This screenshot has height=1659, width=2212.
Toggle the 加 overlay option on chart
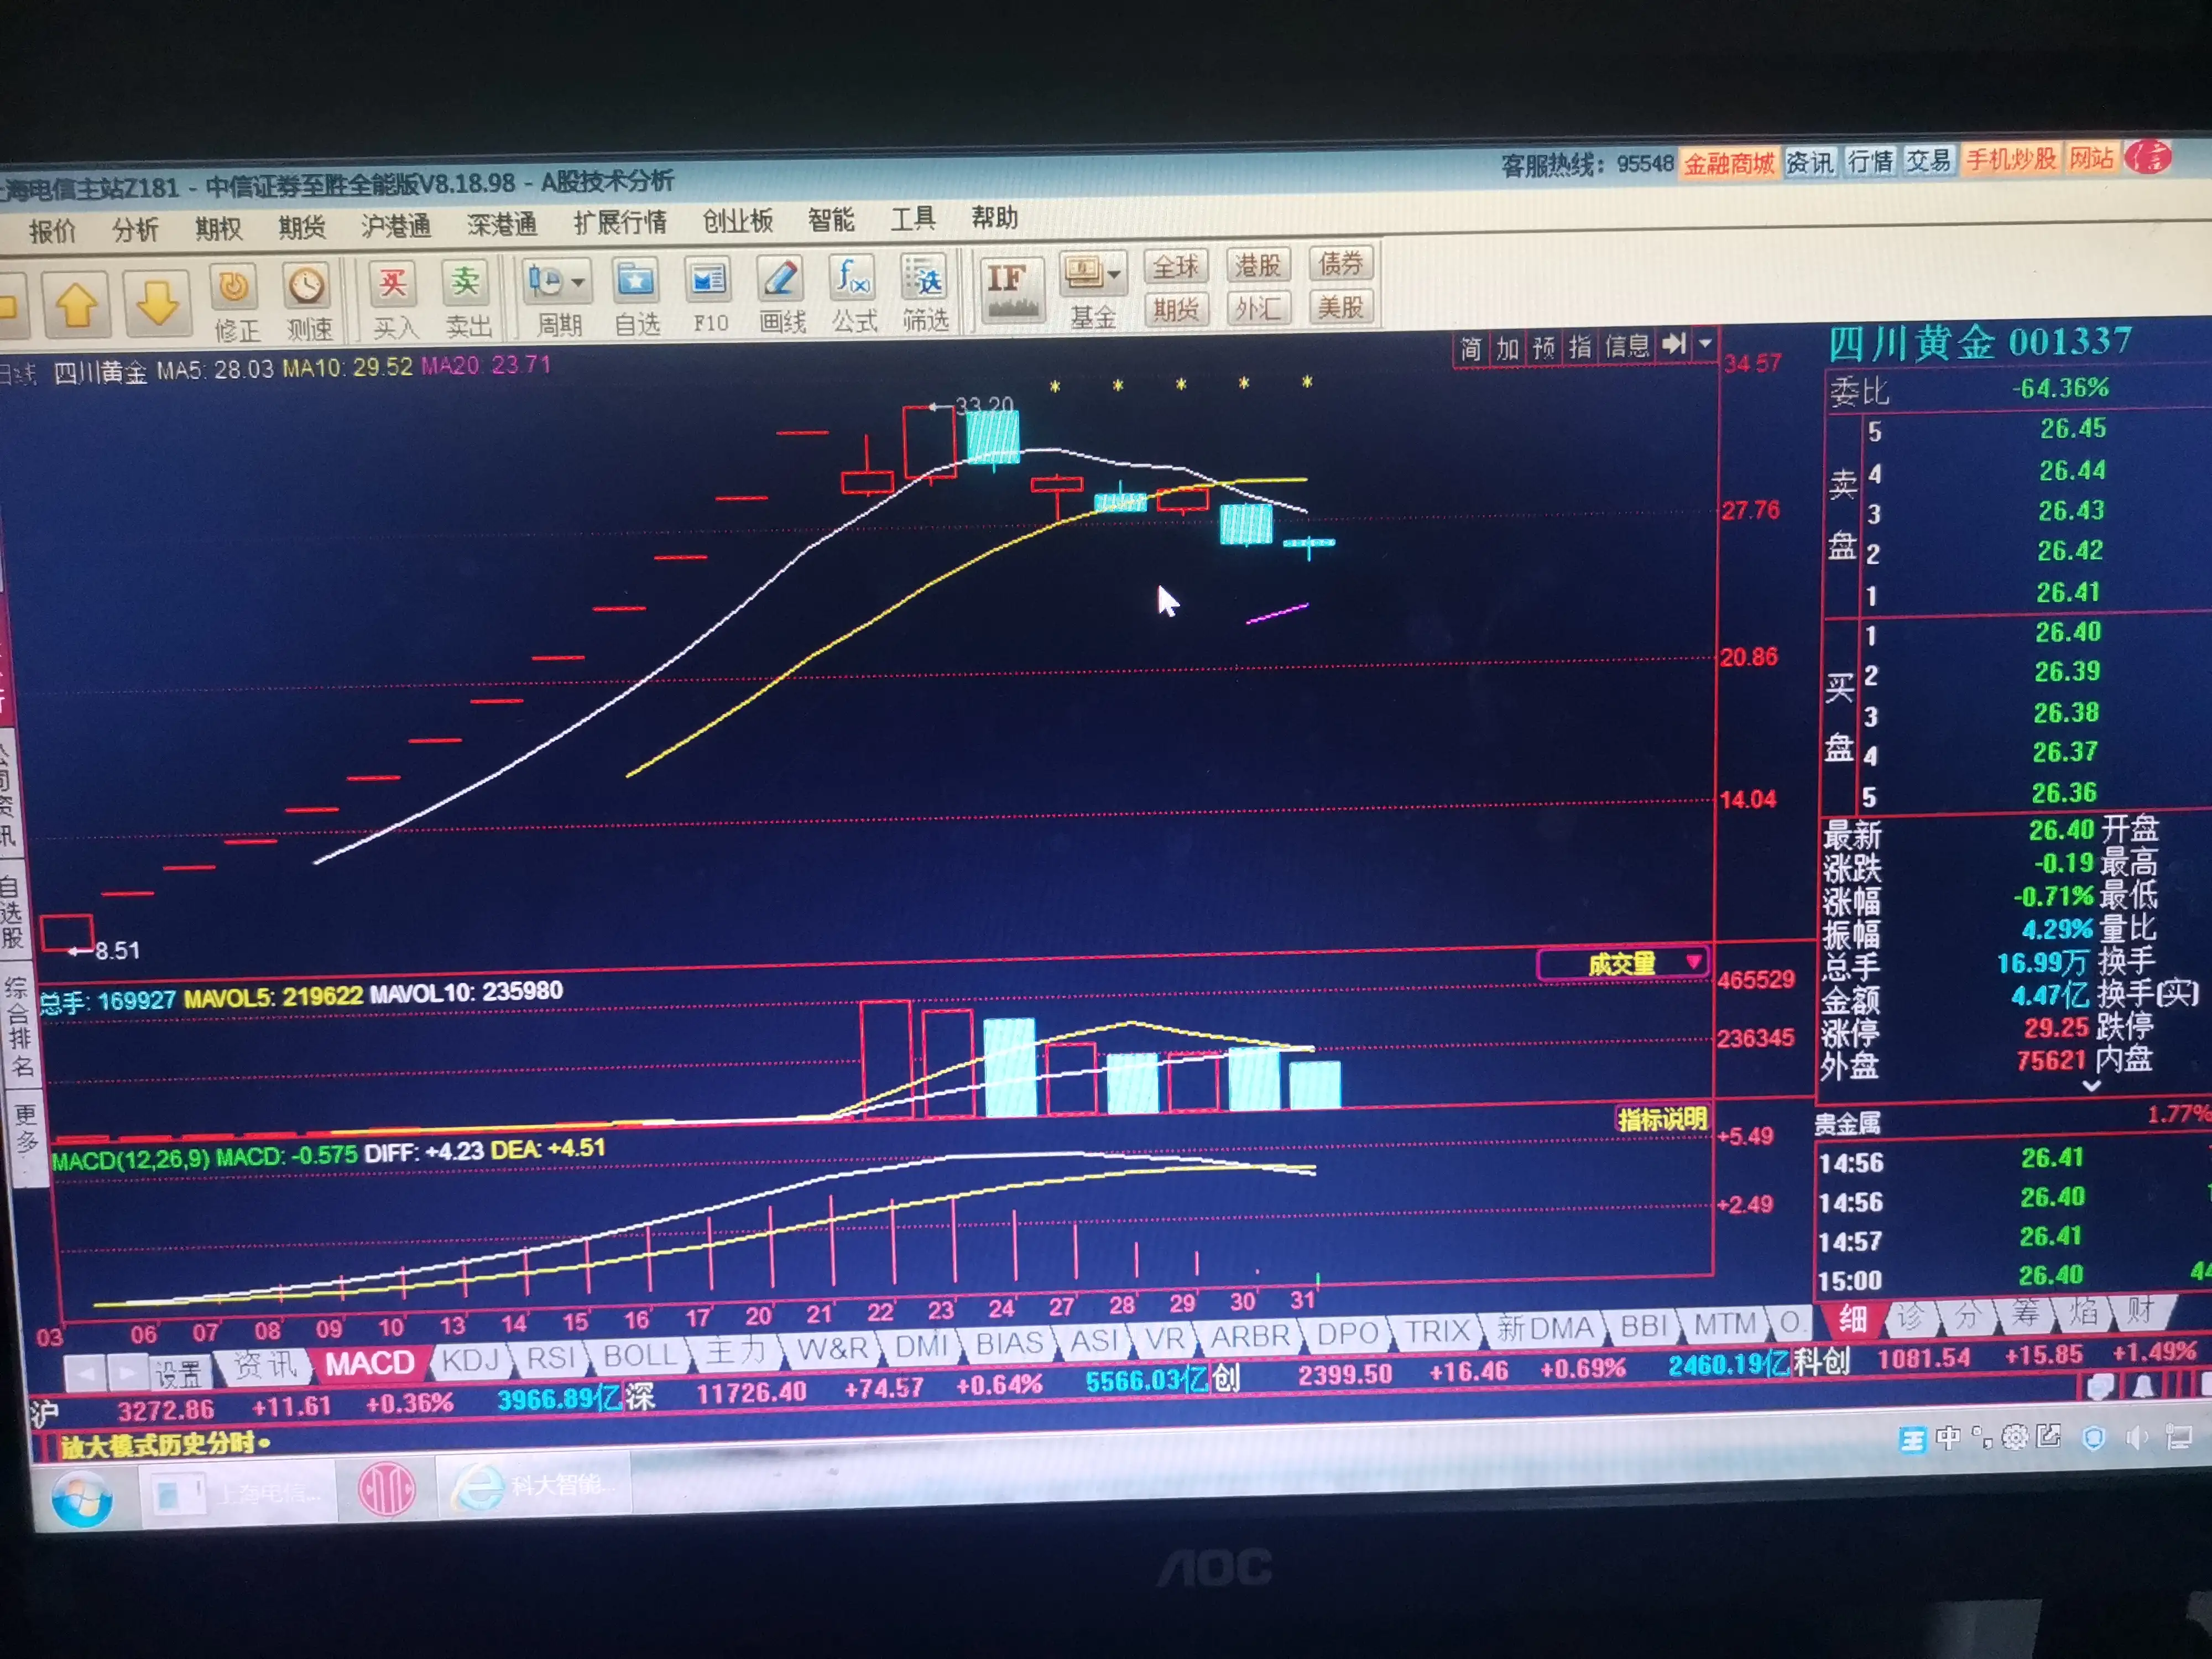pos(1507,348)
